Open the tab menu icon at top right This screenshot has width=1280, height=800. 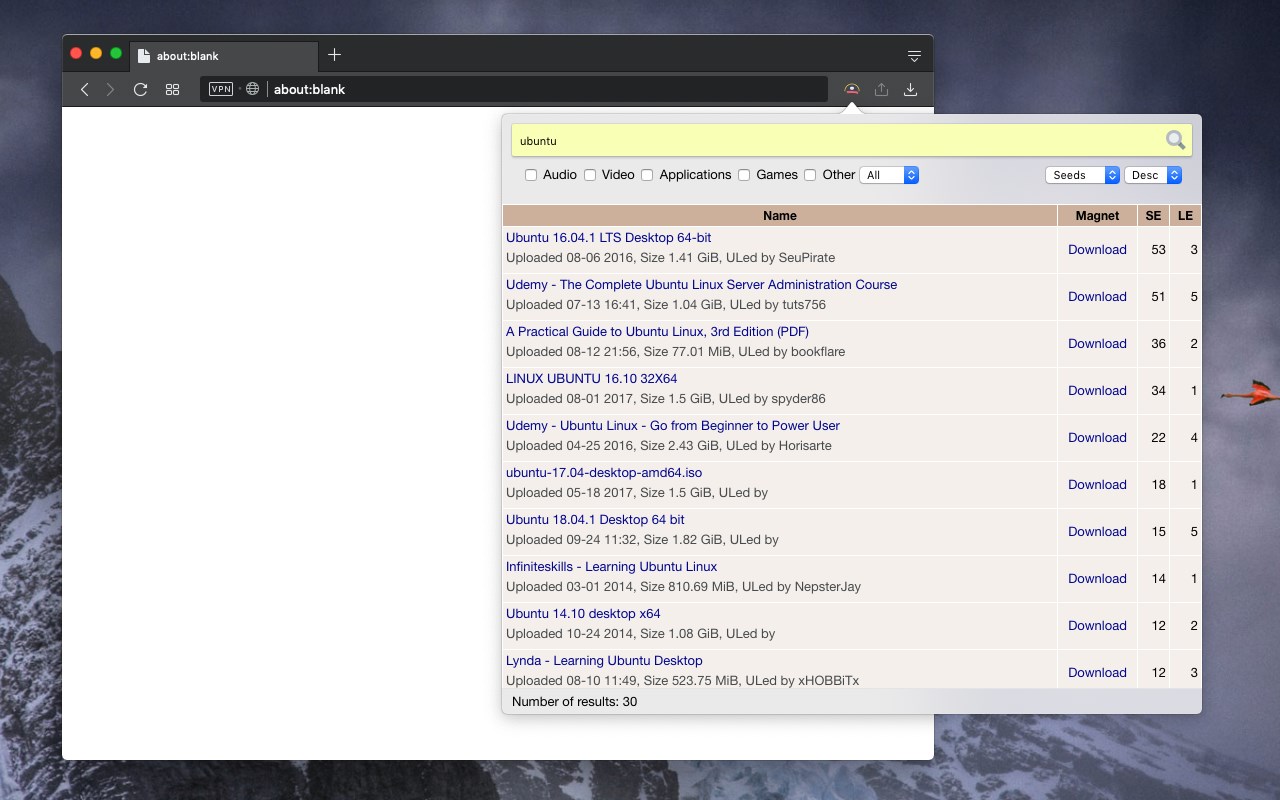point(914,55)
